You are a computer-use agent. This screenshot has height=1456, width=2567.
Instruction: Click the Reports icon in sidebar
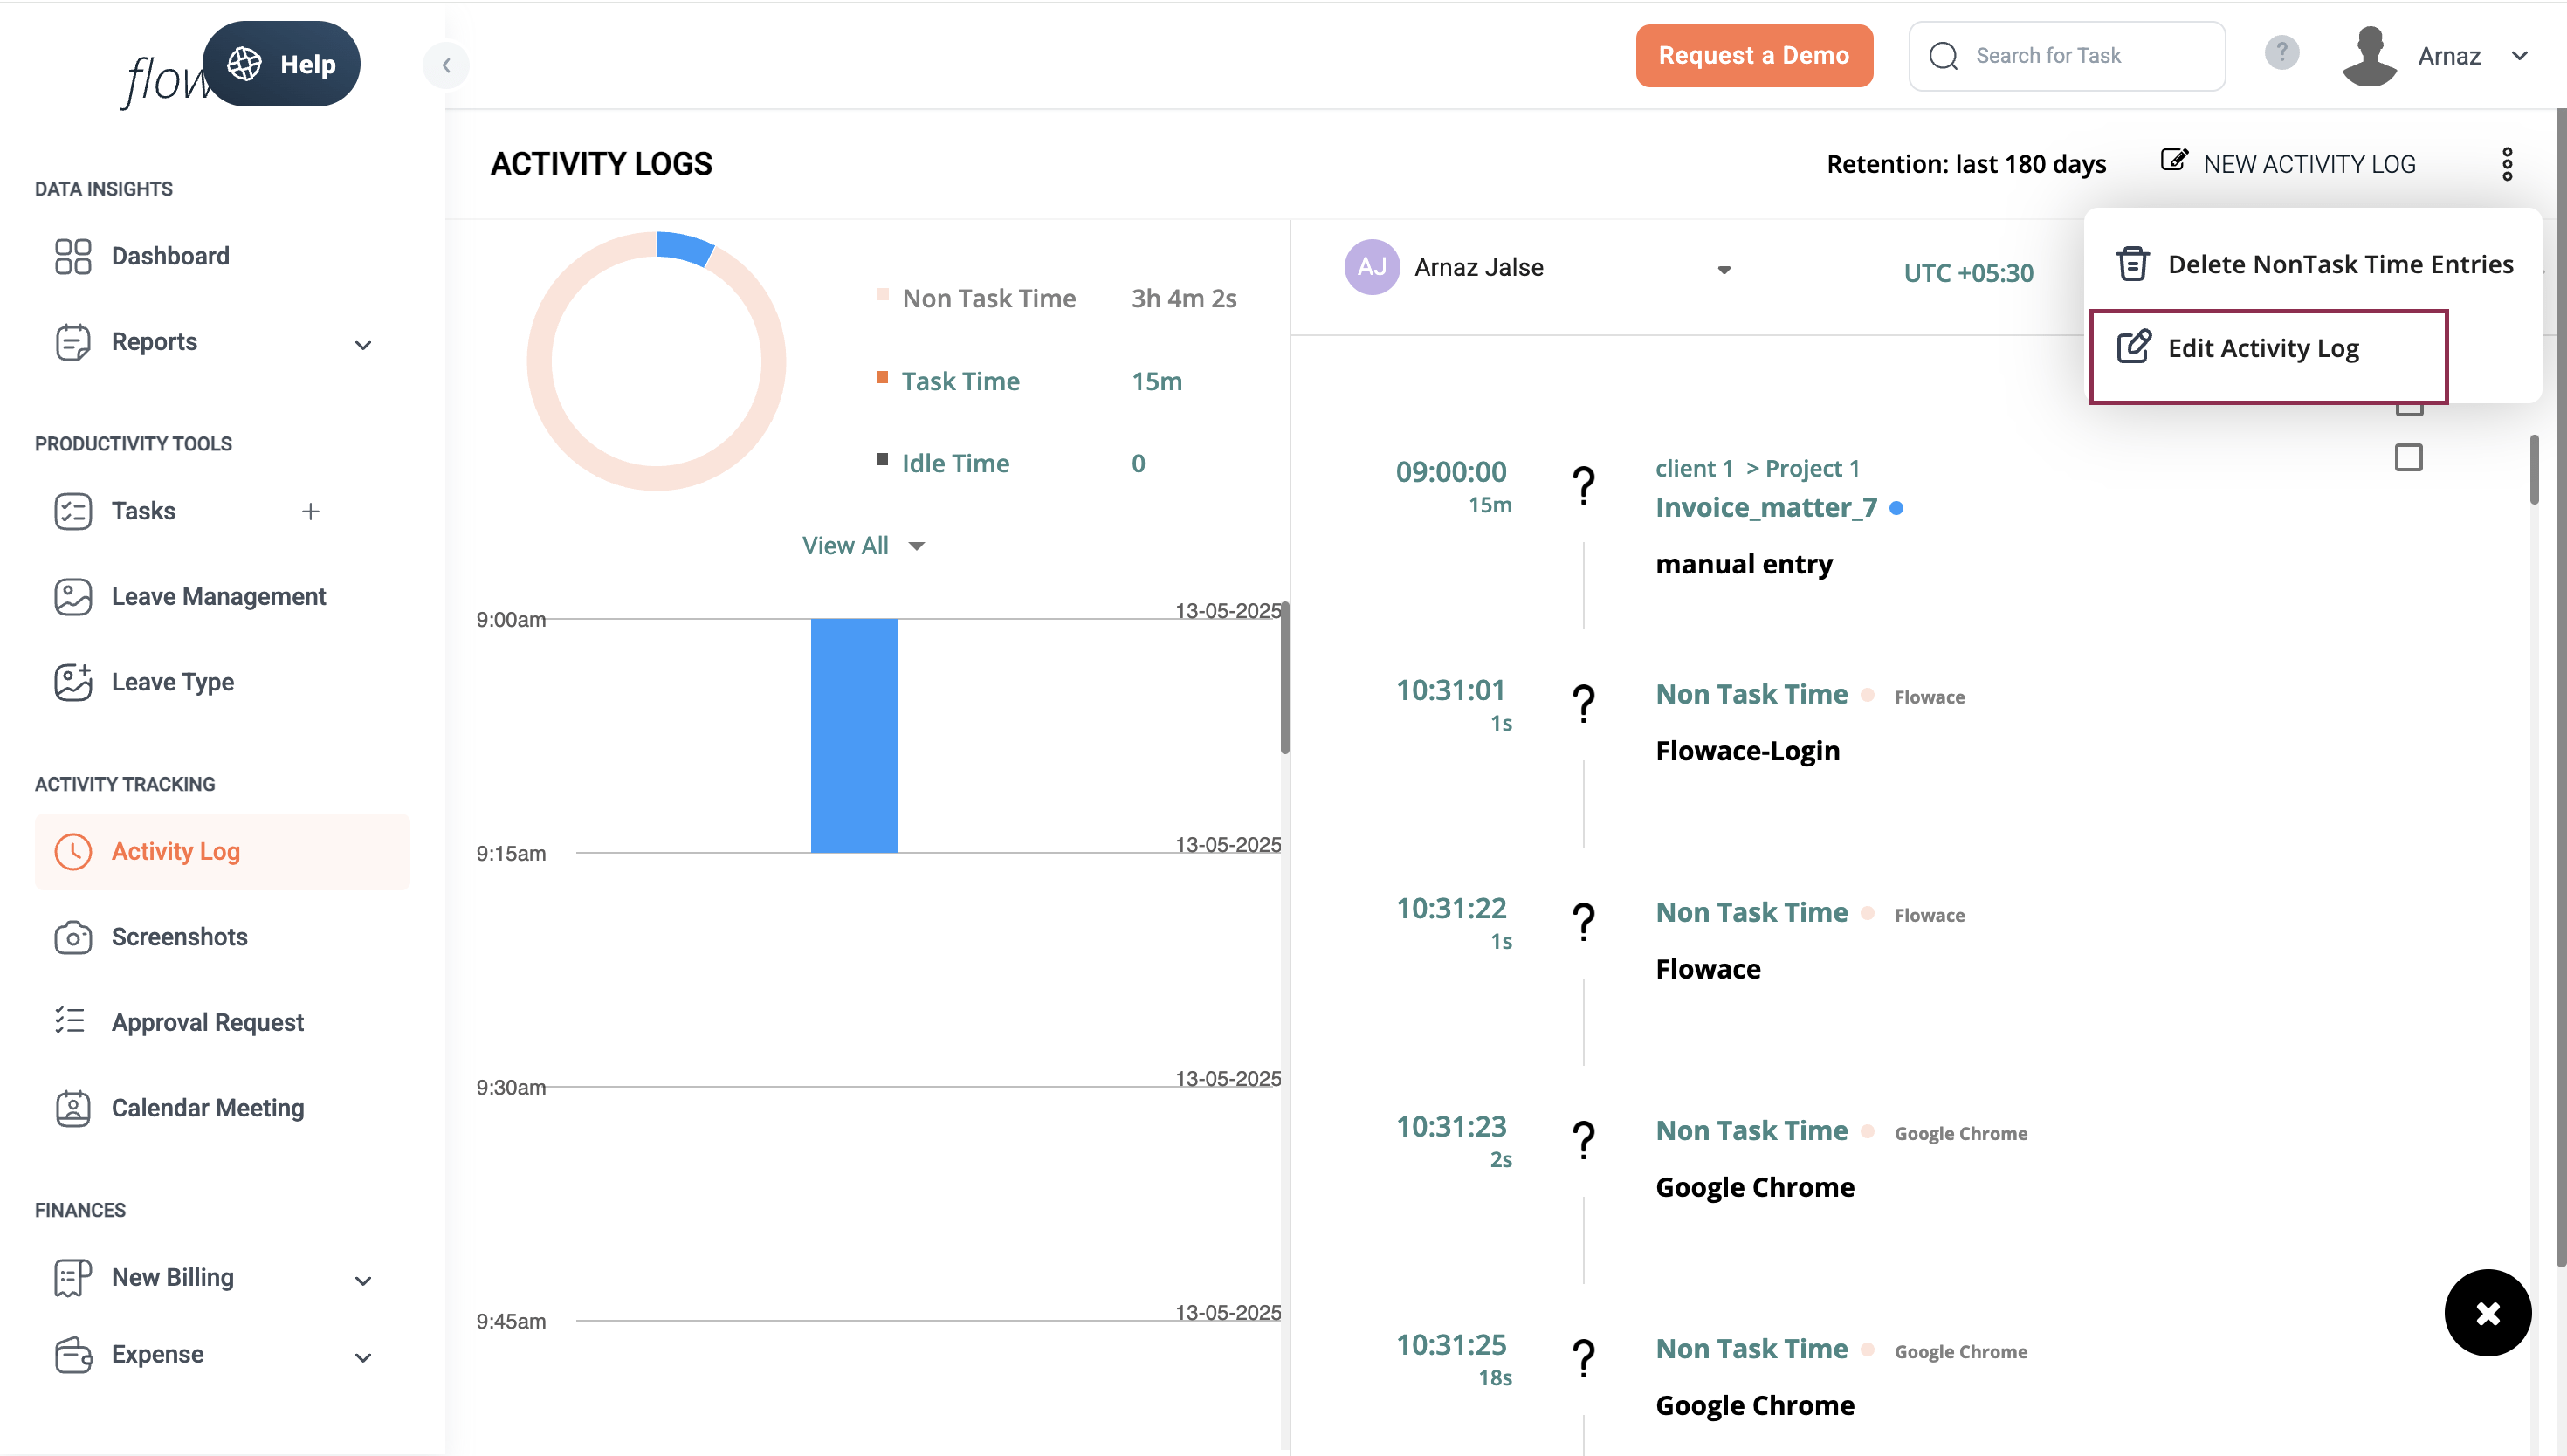tap(73, 342)
